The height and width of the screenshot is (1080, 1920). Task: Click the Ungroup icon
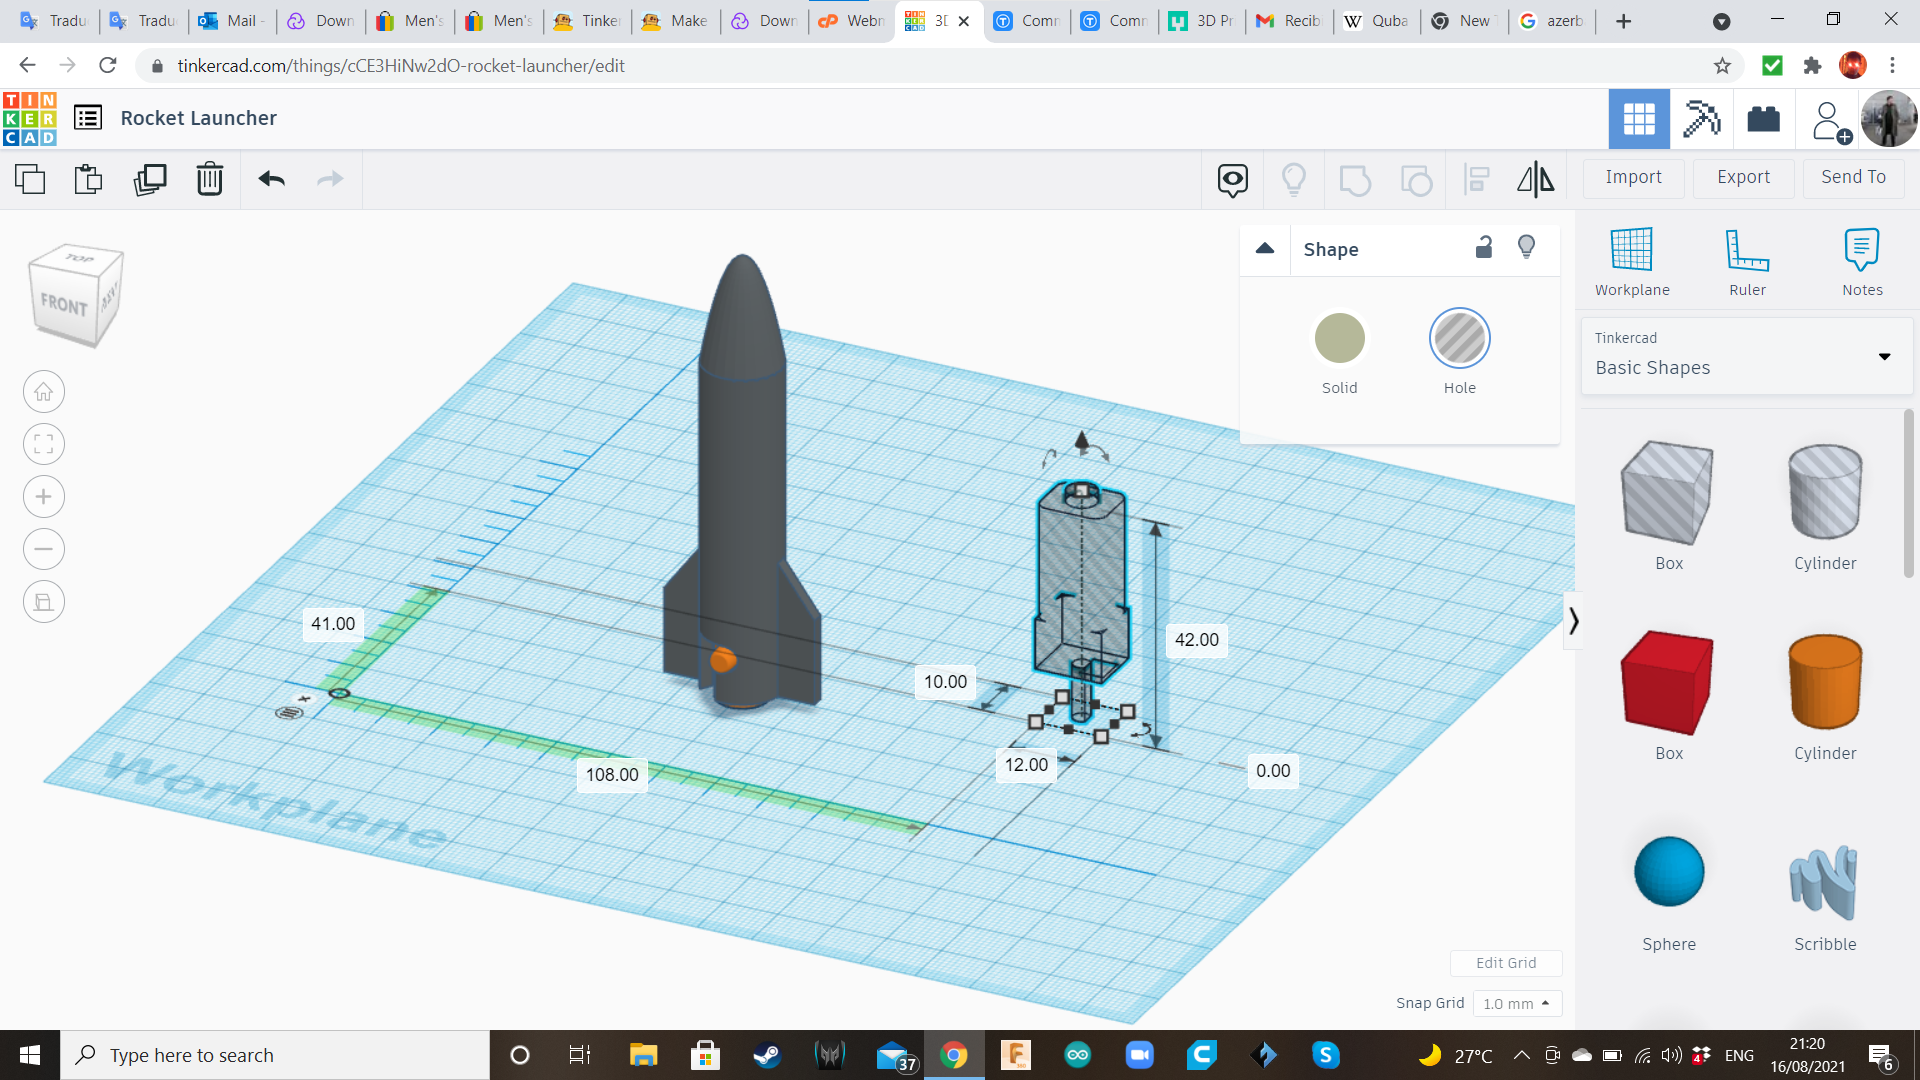click(1416, 180)
